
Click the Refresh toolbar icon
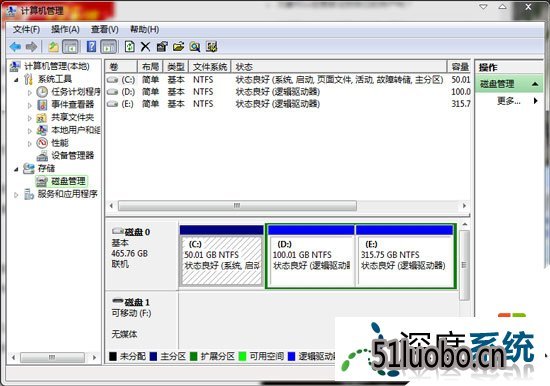pyautogui.click(x=130, y=47)
